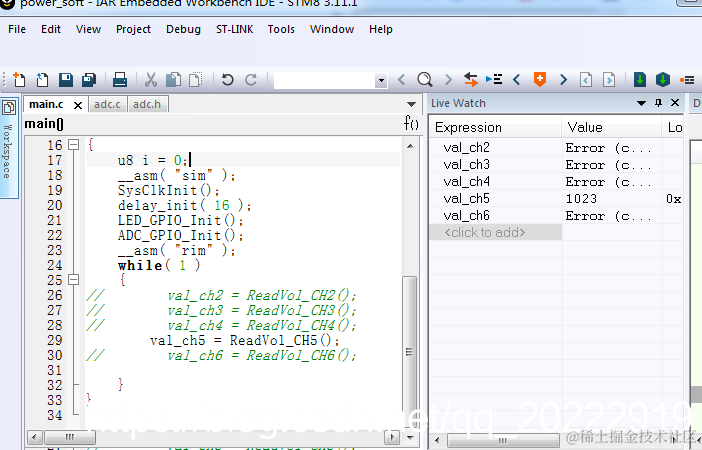The height and width of the screenshot is (450, 702).
Task: Open the Project menu
Action: tap(133, 29)
